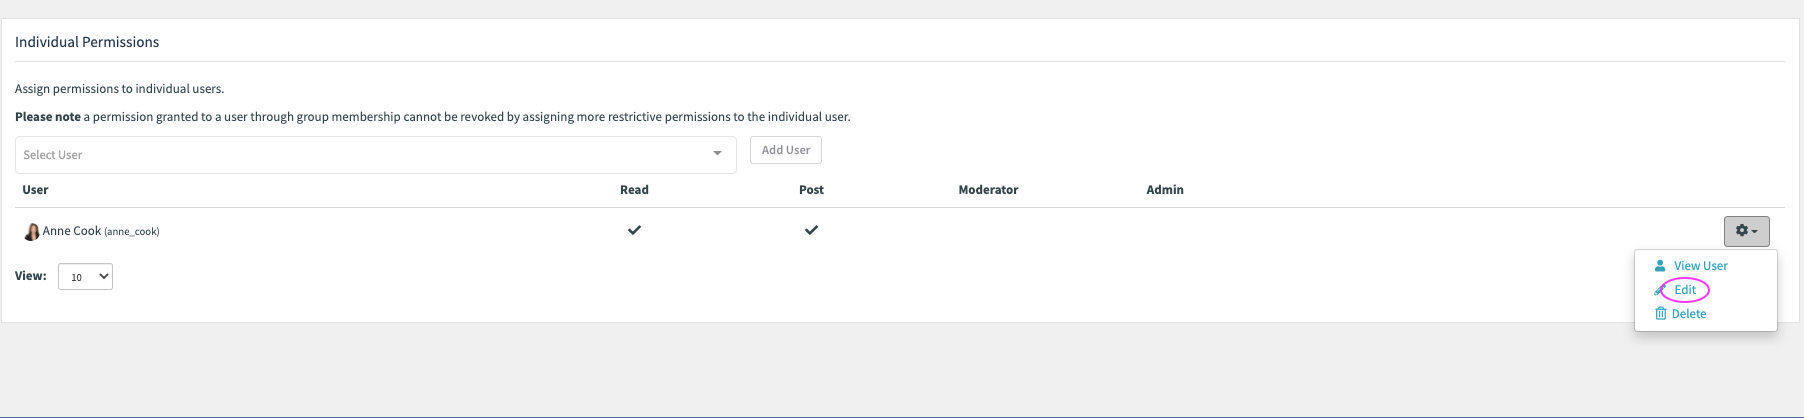Click the trash can icon beside Delete
Screen dimensions: 1804x418
[1660, 314]
